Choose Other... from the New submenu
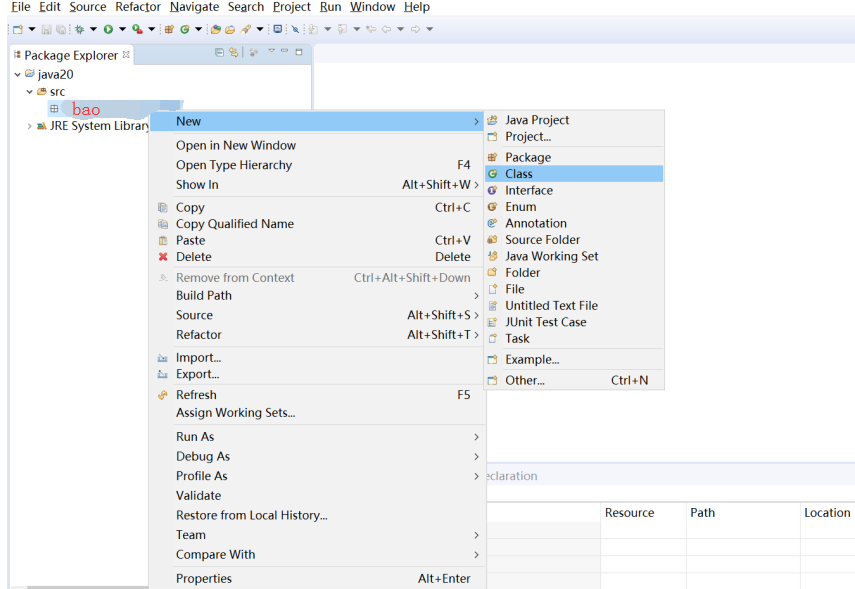Image resolution: width=855 pixels, height=589 pixels. [574, 381]
